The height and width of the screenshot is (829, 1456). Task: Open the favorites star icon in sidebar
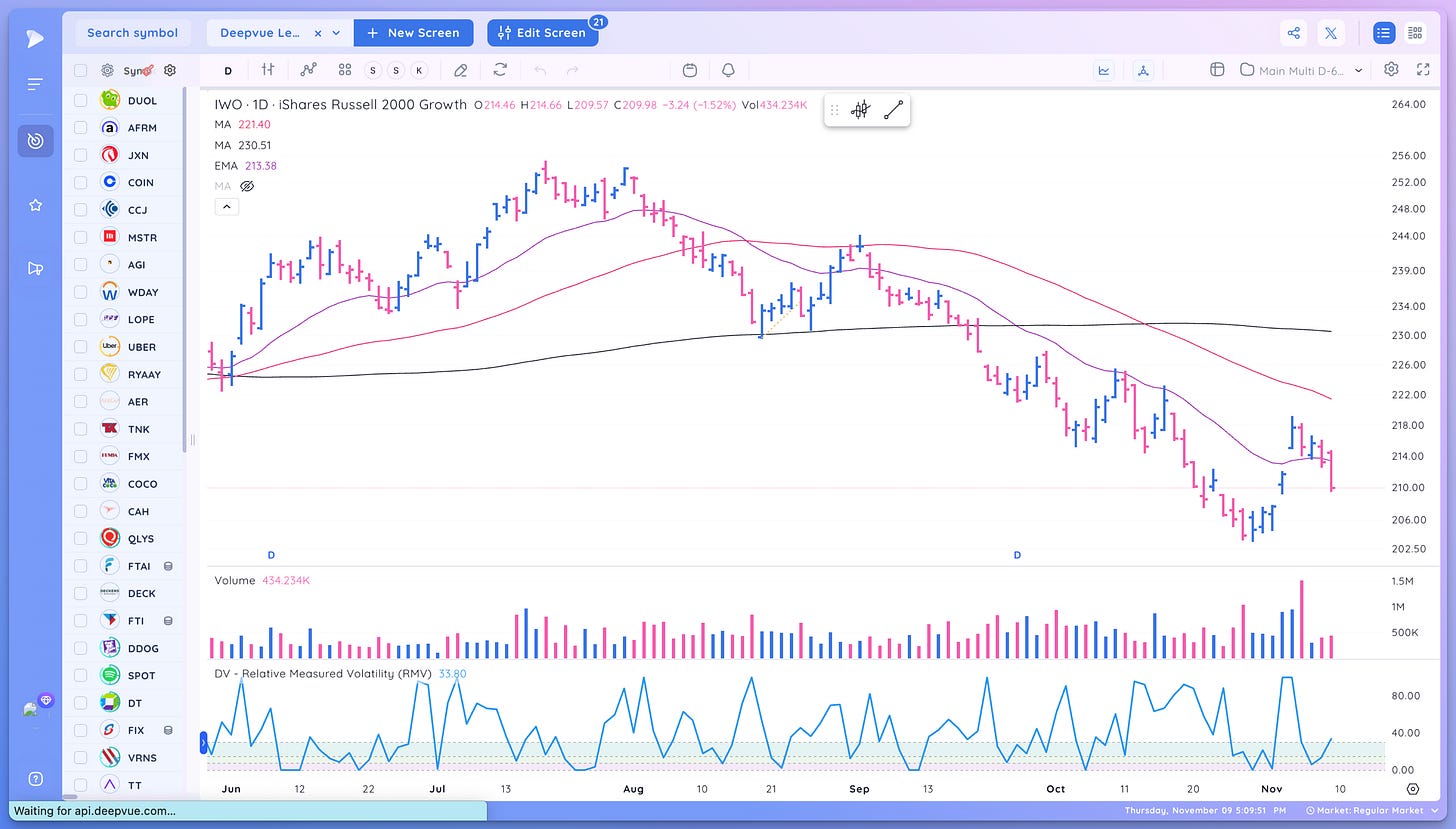(35, 205)
